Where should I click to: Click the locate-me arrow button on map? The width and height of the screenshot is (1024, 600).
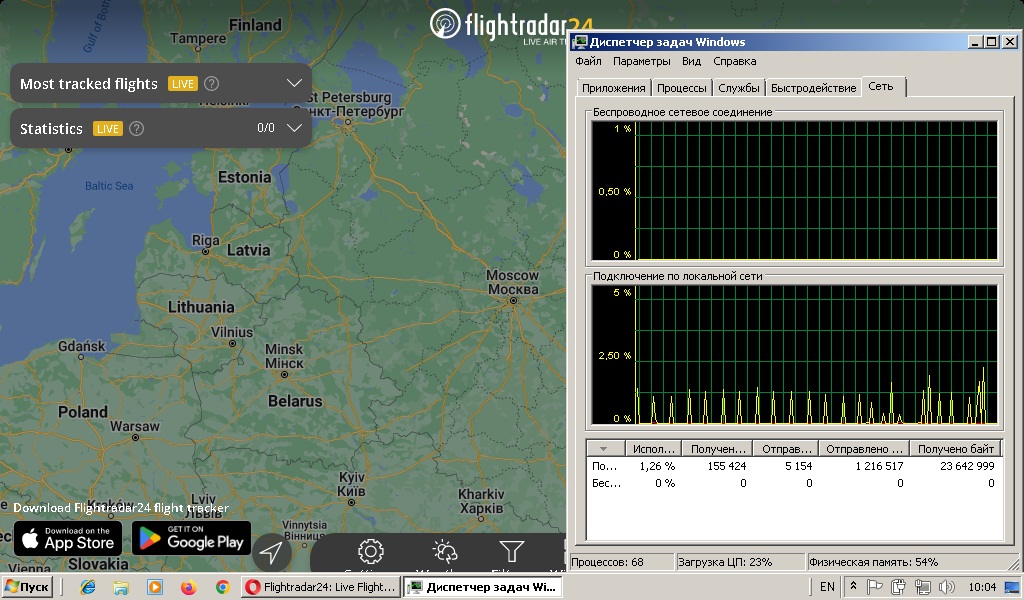[270, 552]
